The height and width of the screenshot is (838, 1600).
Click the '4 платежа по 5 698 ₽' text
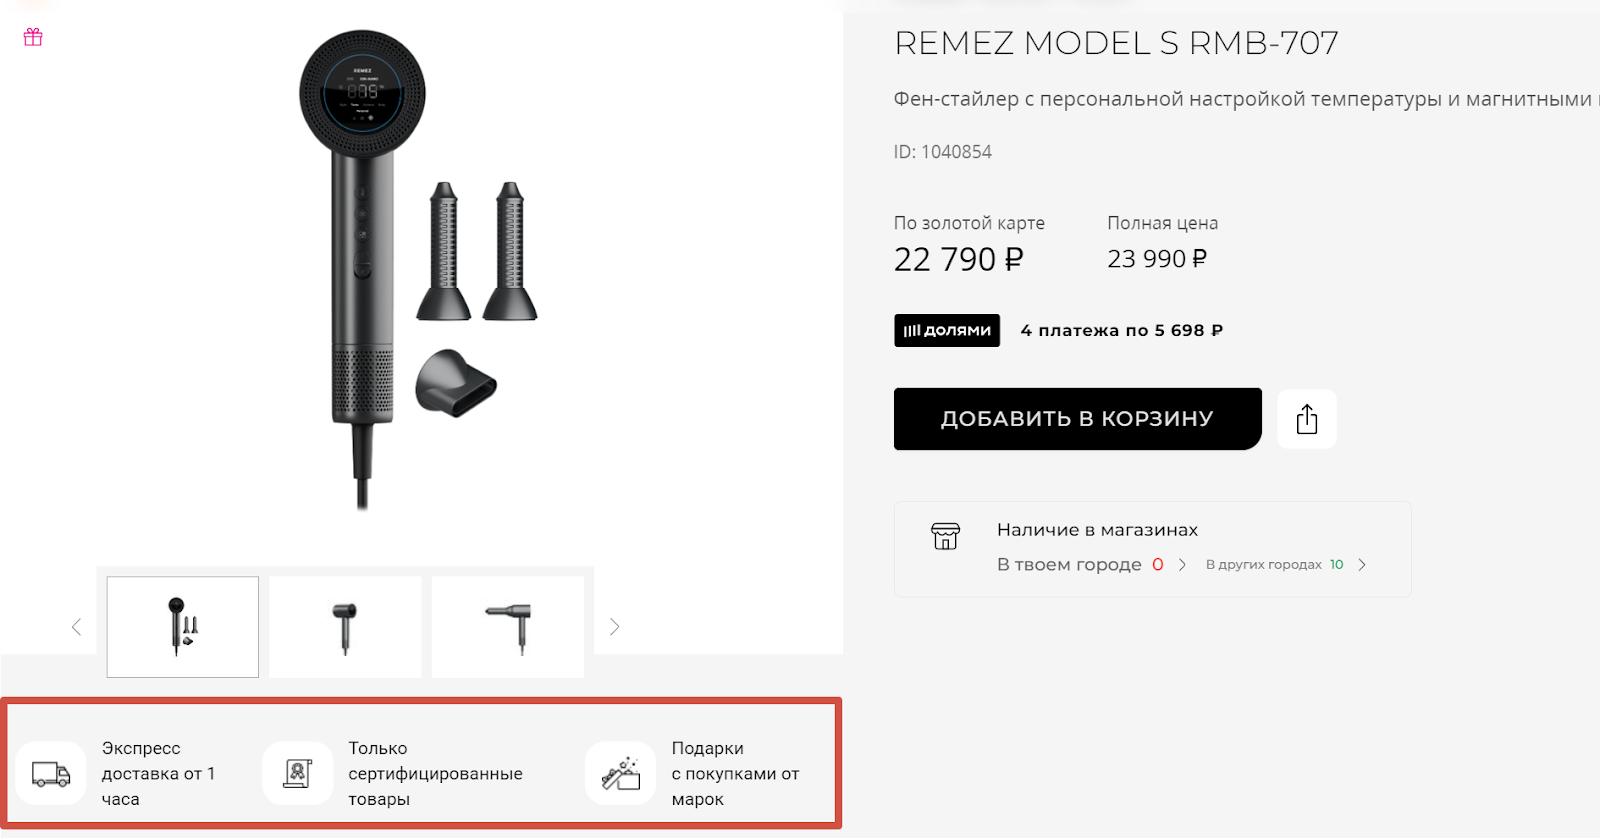(x=1121, y=331)
